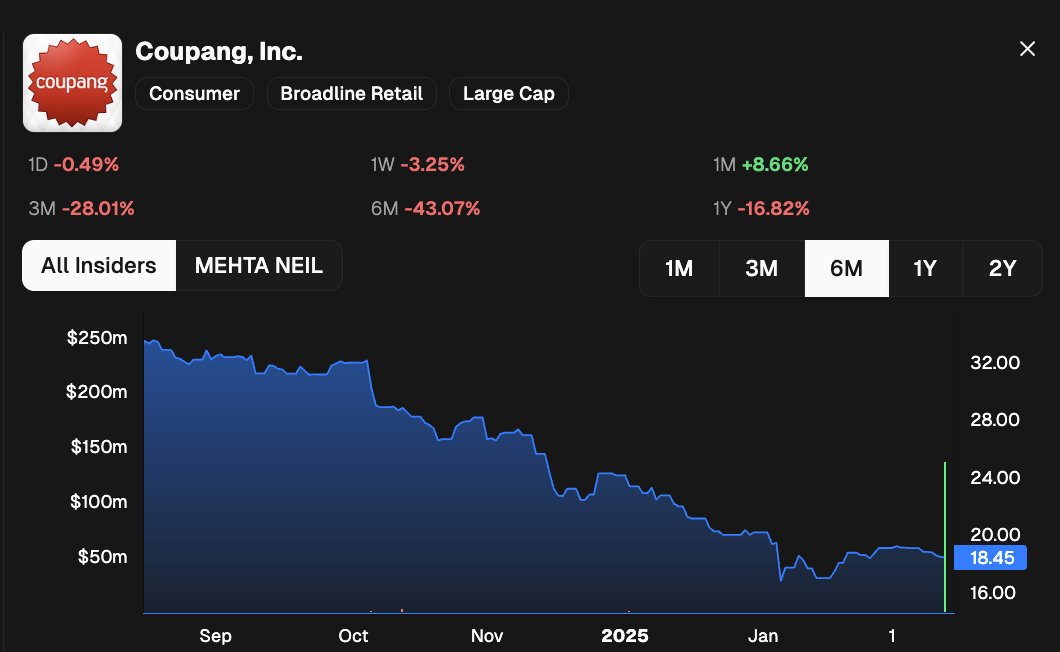Click the Jan date axis label
The height and width of the screenshot is (652, 1060).
tap(763, 636)
